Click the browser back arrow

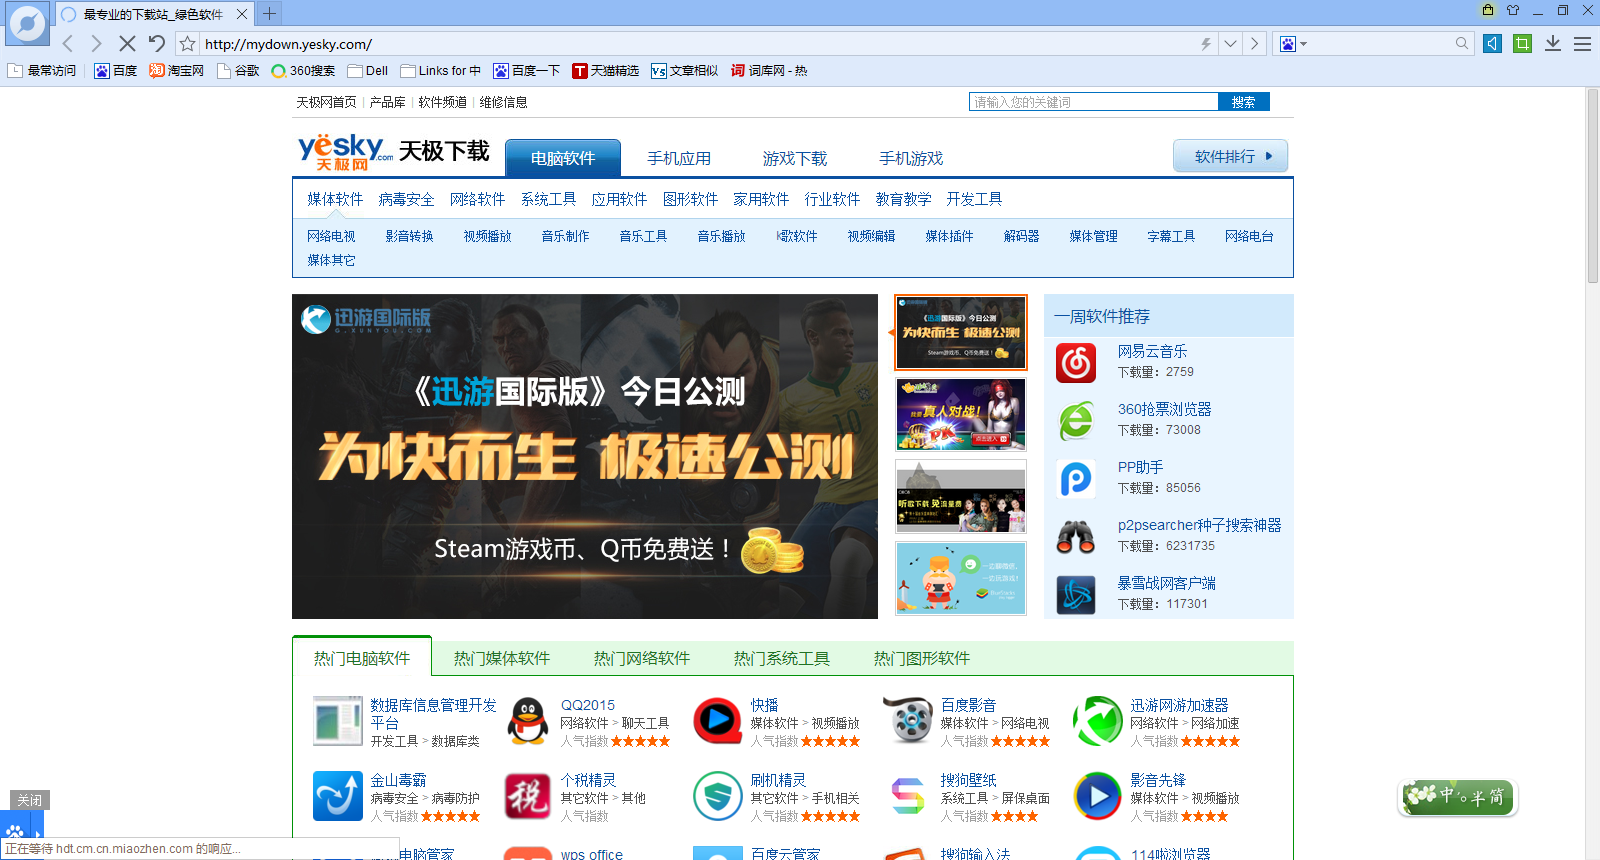pos(68,44)
